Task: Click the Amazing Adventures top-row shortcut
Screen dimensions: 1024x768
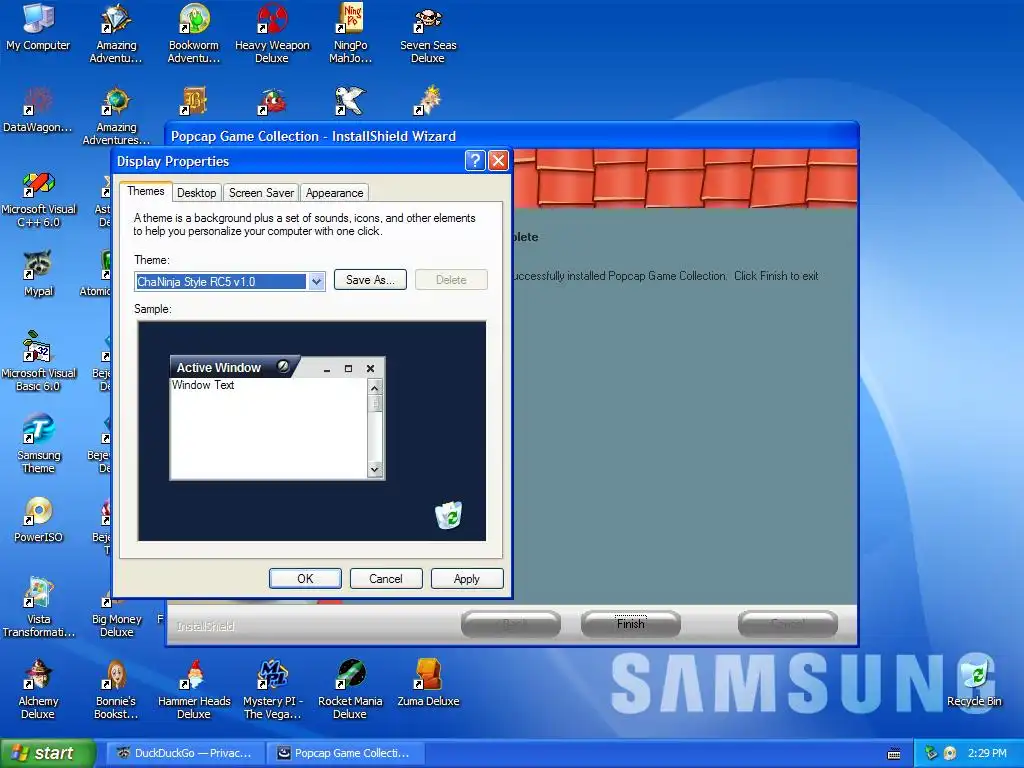Action: click(x=116, y=33)
